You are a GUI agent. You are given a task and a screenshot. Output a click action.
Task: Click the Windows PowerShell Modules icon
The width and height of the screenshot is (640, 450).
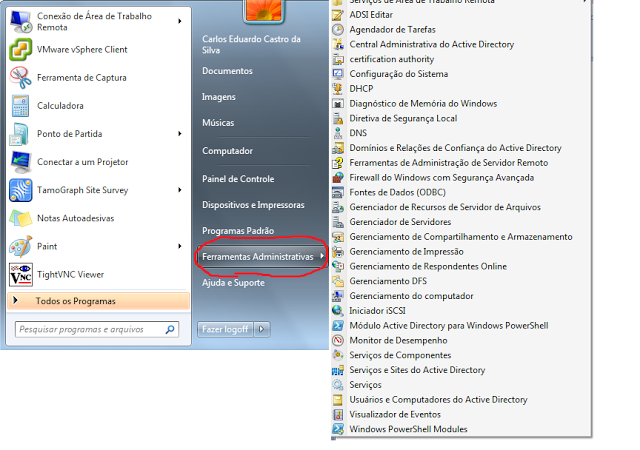(x=338, y=429)
